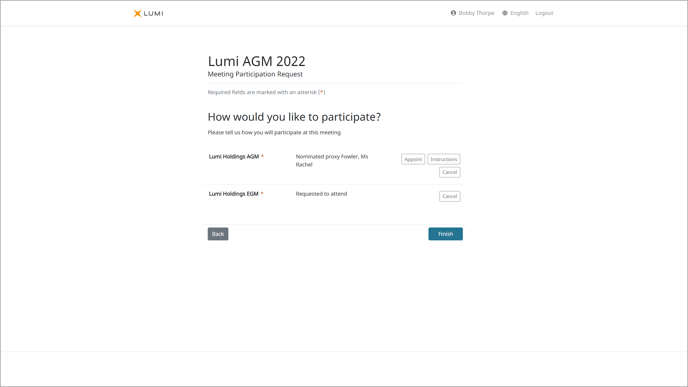Viewport: 688px width, 387px height.
Task: Click the Lumi logo in the header
Action: point(148,13)
